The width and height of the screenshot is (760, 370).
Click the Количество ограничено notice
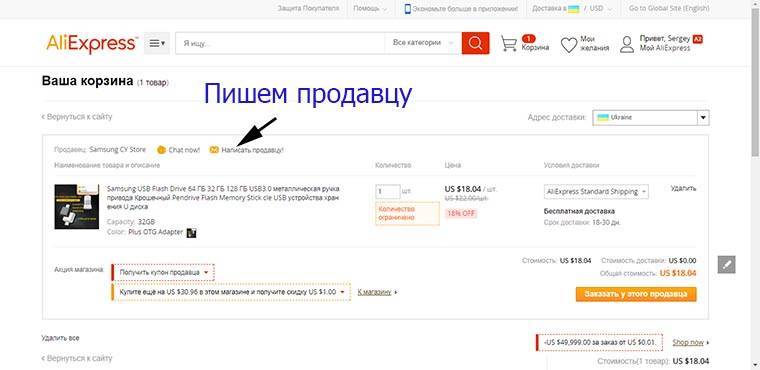407,213
